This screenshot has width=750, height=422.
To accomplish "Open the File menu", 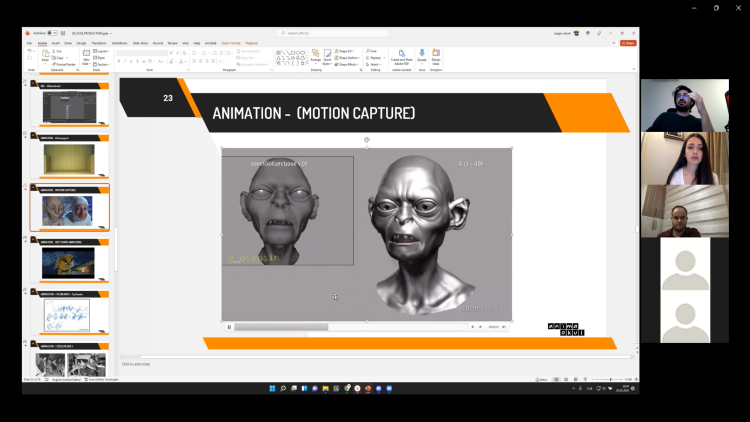I will 29,43.
